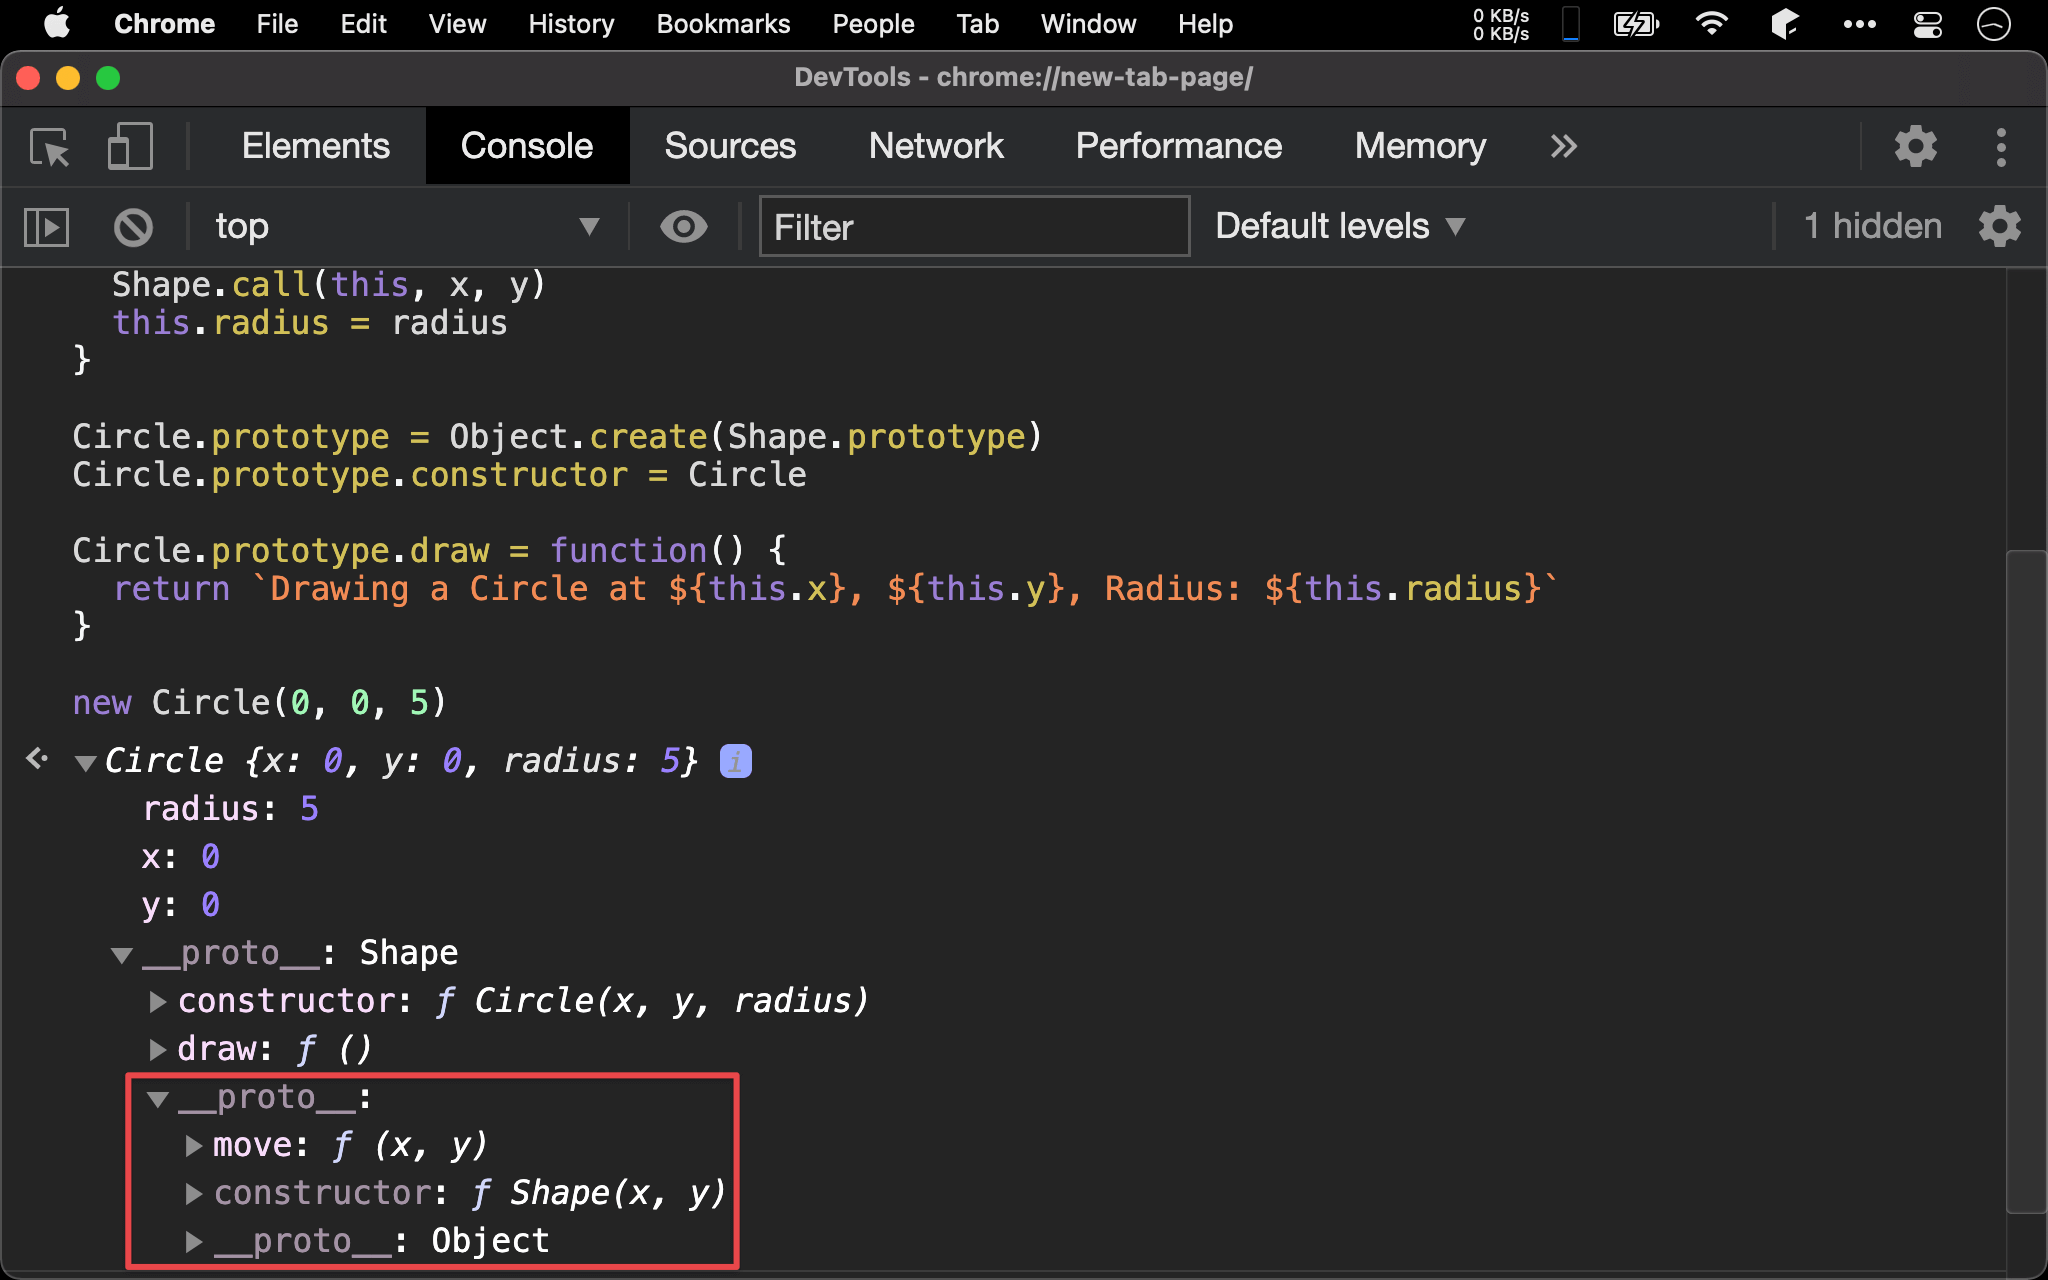This screenshot has height=1280, width=2048.
Task: Click the Network panel tab
Action: [935, 145]
